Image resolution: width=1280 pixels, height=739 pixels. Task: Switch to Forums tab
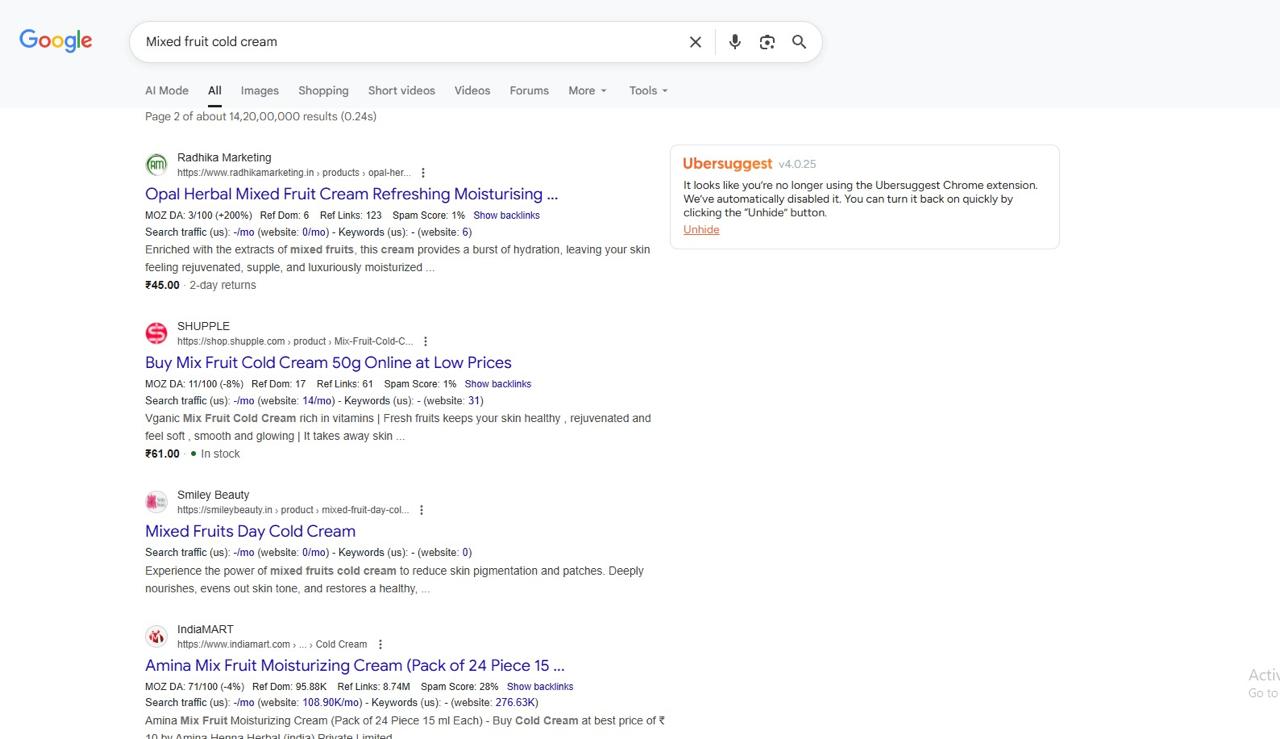point(529,90)
